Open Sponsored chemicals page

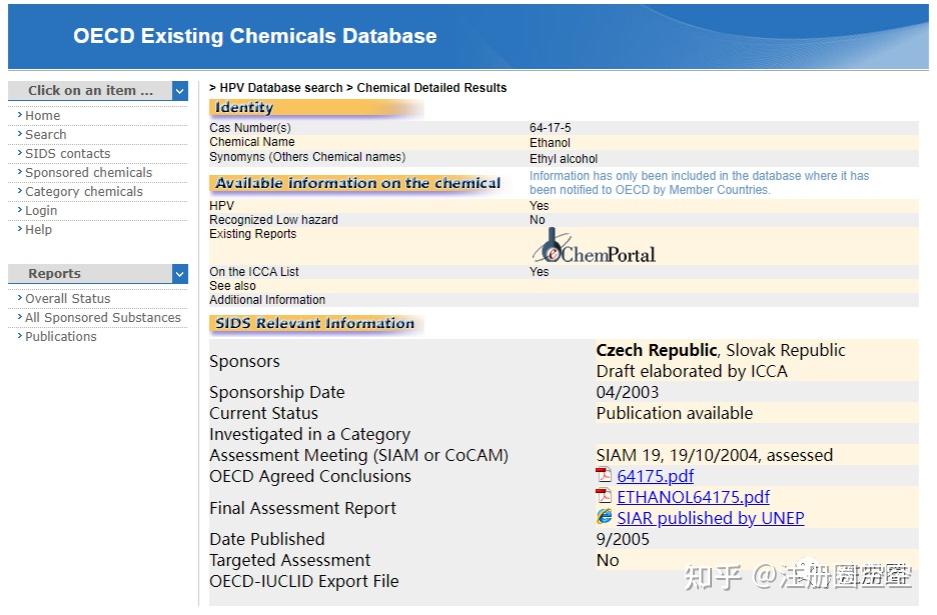tap(89, 173)
